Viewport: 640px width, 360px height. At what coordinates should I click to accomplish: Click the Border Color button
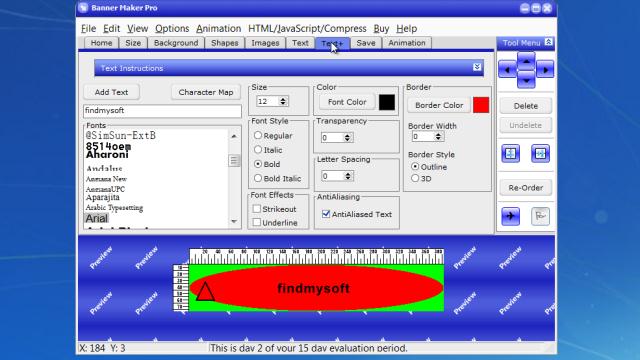pos(439,105)
